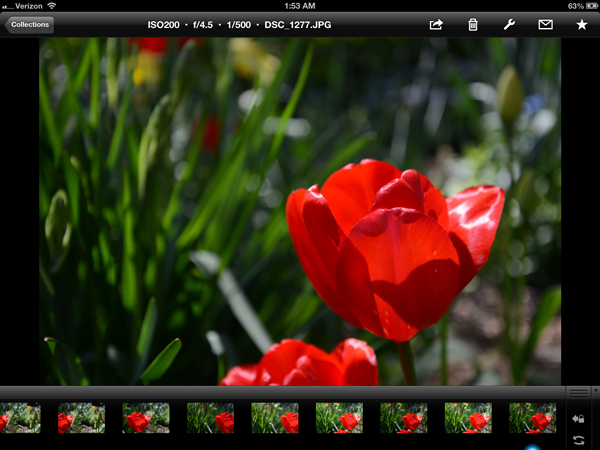This screenshot has height=450, width=600.
Task: Toggle the star favorite for DSC_1277.JPG
Action: (581, 24)
